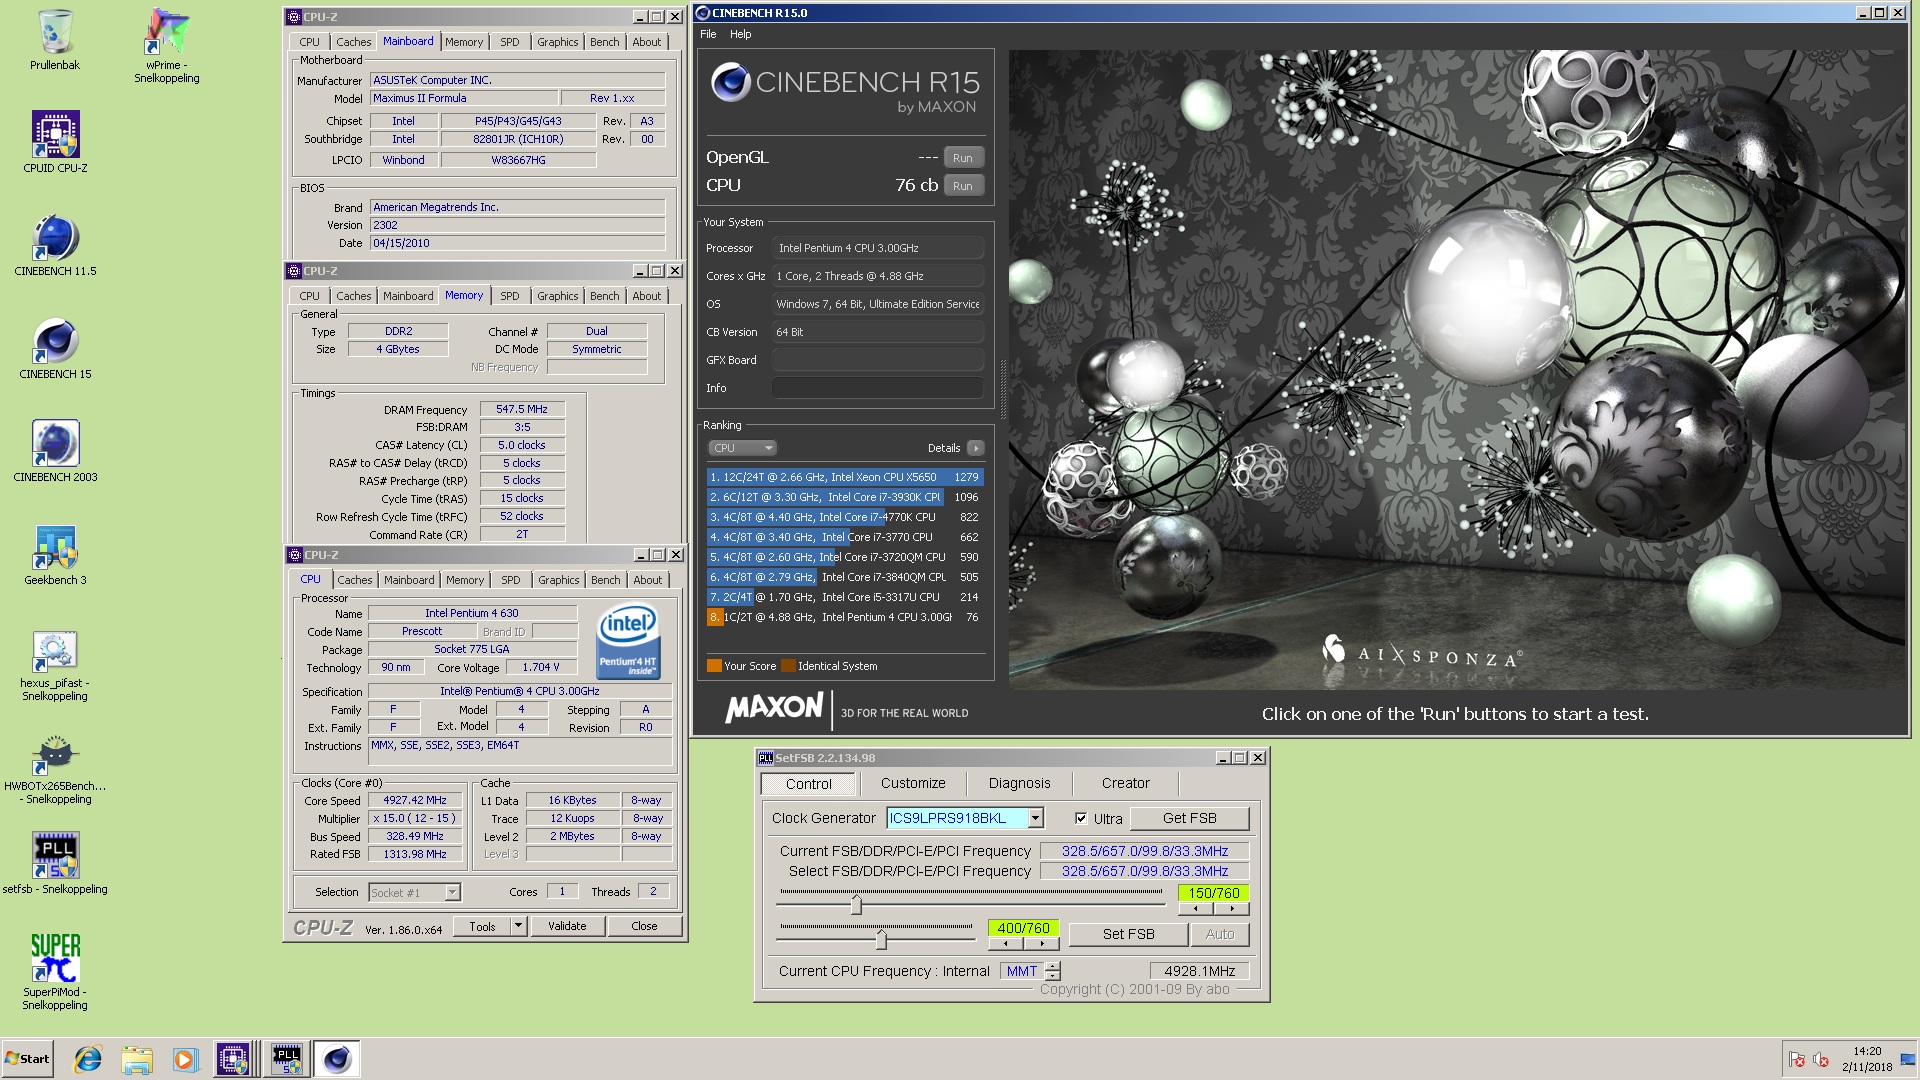
Task: Open Graphics tab in bottom CPU-Z window
Action: [x=558, y=580]
